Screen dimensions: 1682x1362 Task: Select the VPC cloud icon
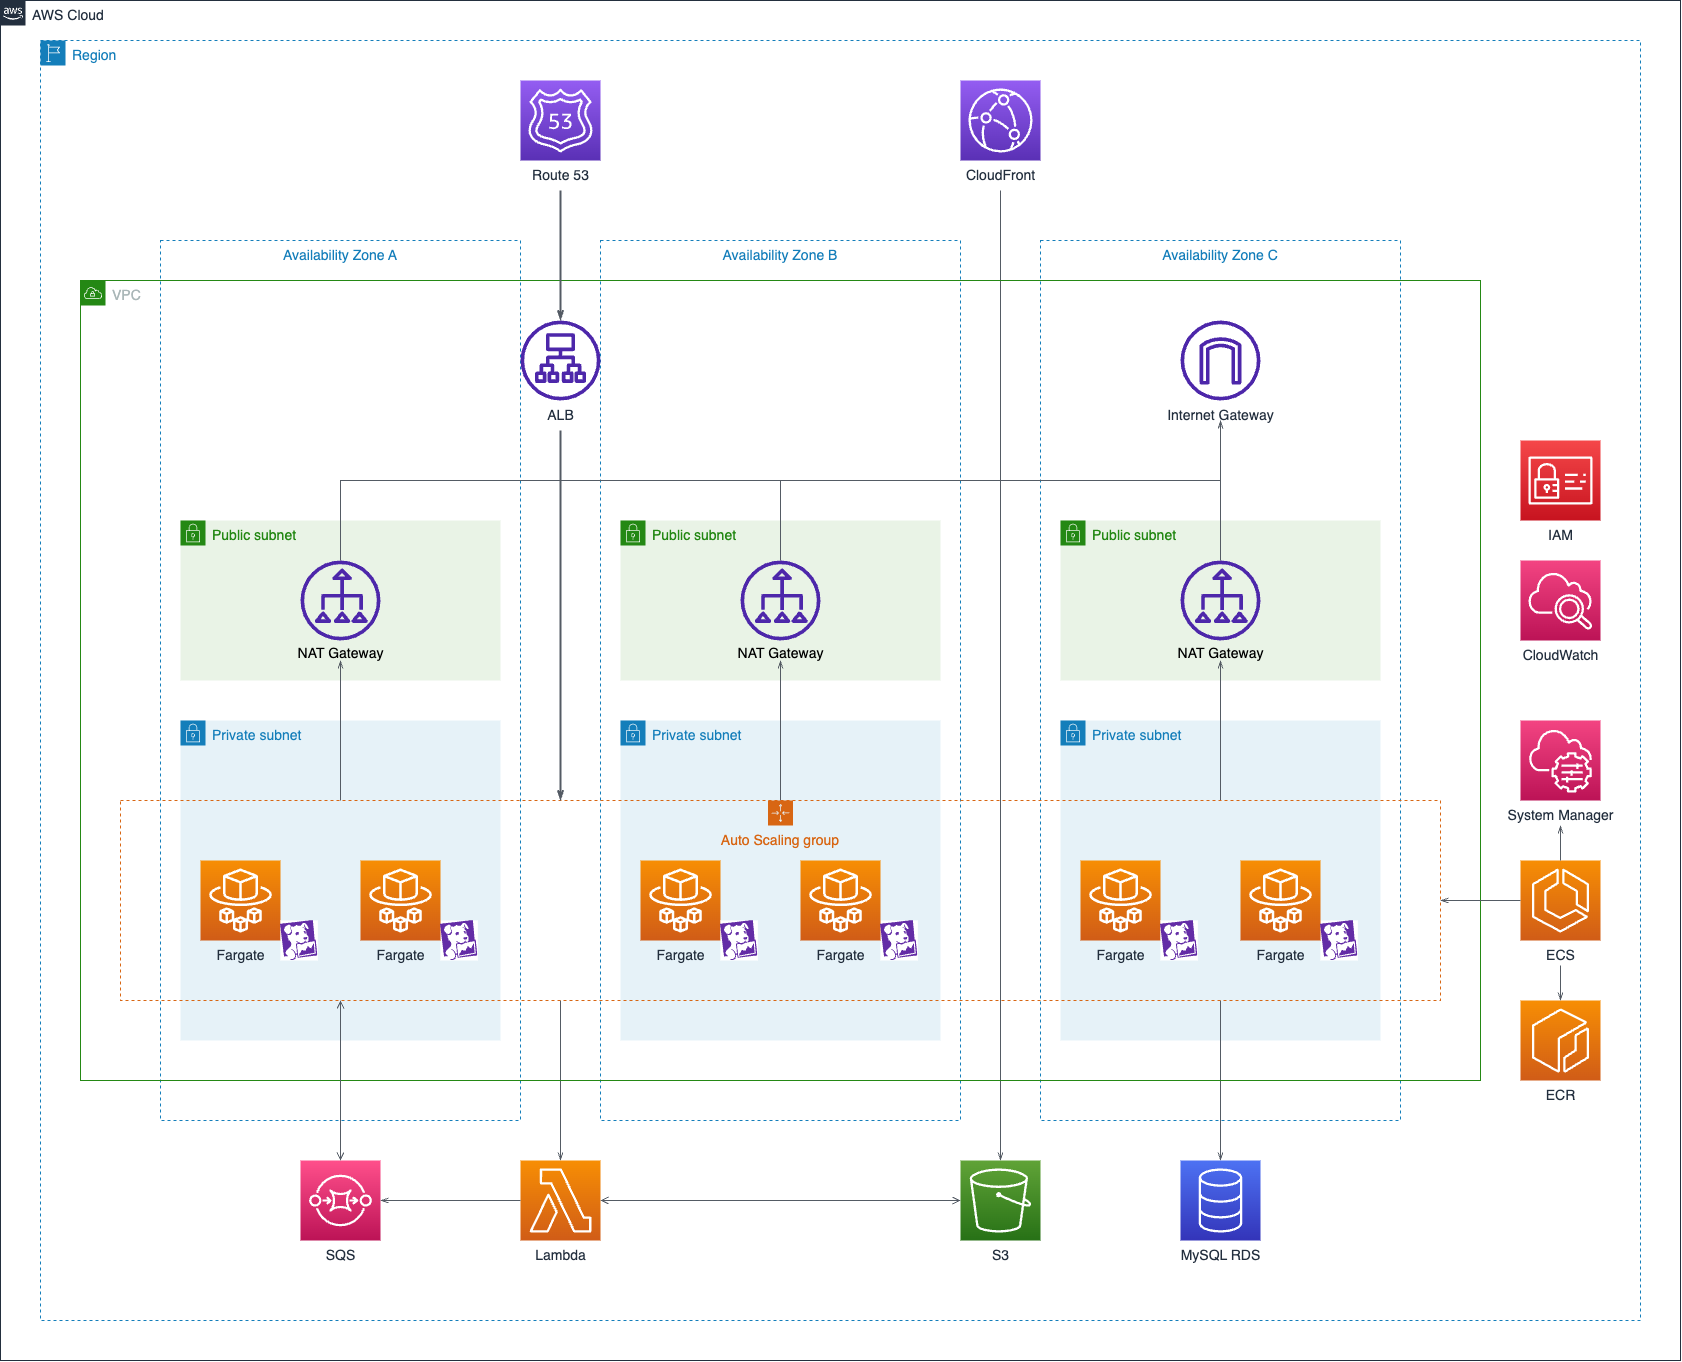click(93, 293)
